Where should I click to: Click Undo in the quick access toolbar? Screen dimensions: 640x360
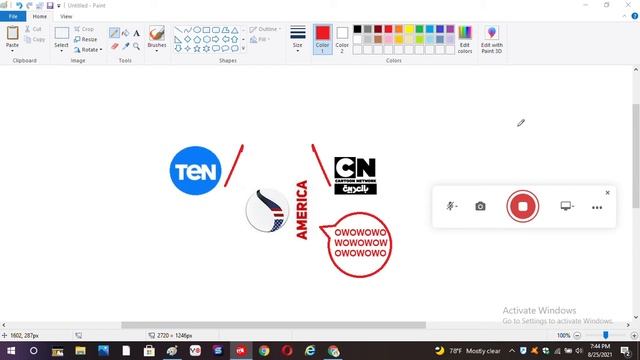pyautogui.click(x=19, y=5)
